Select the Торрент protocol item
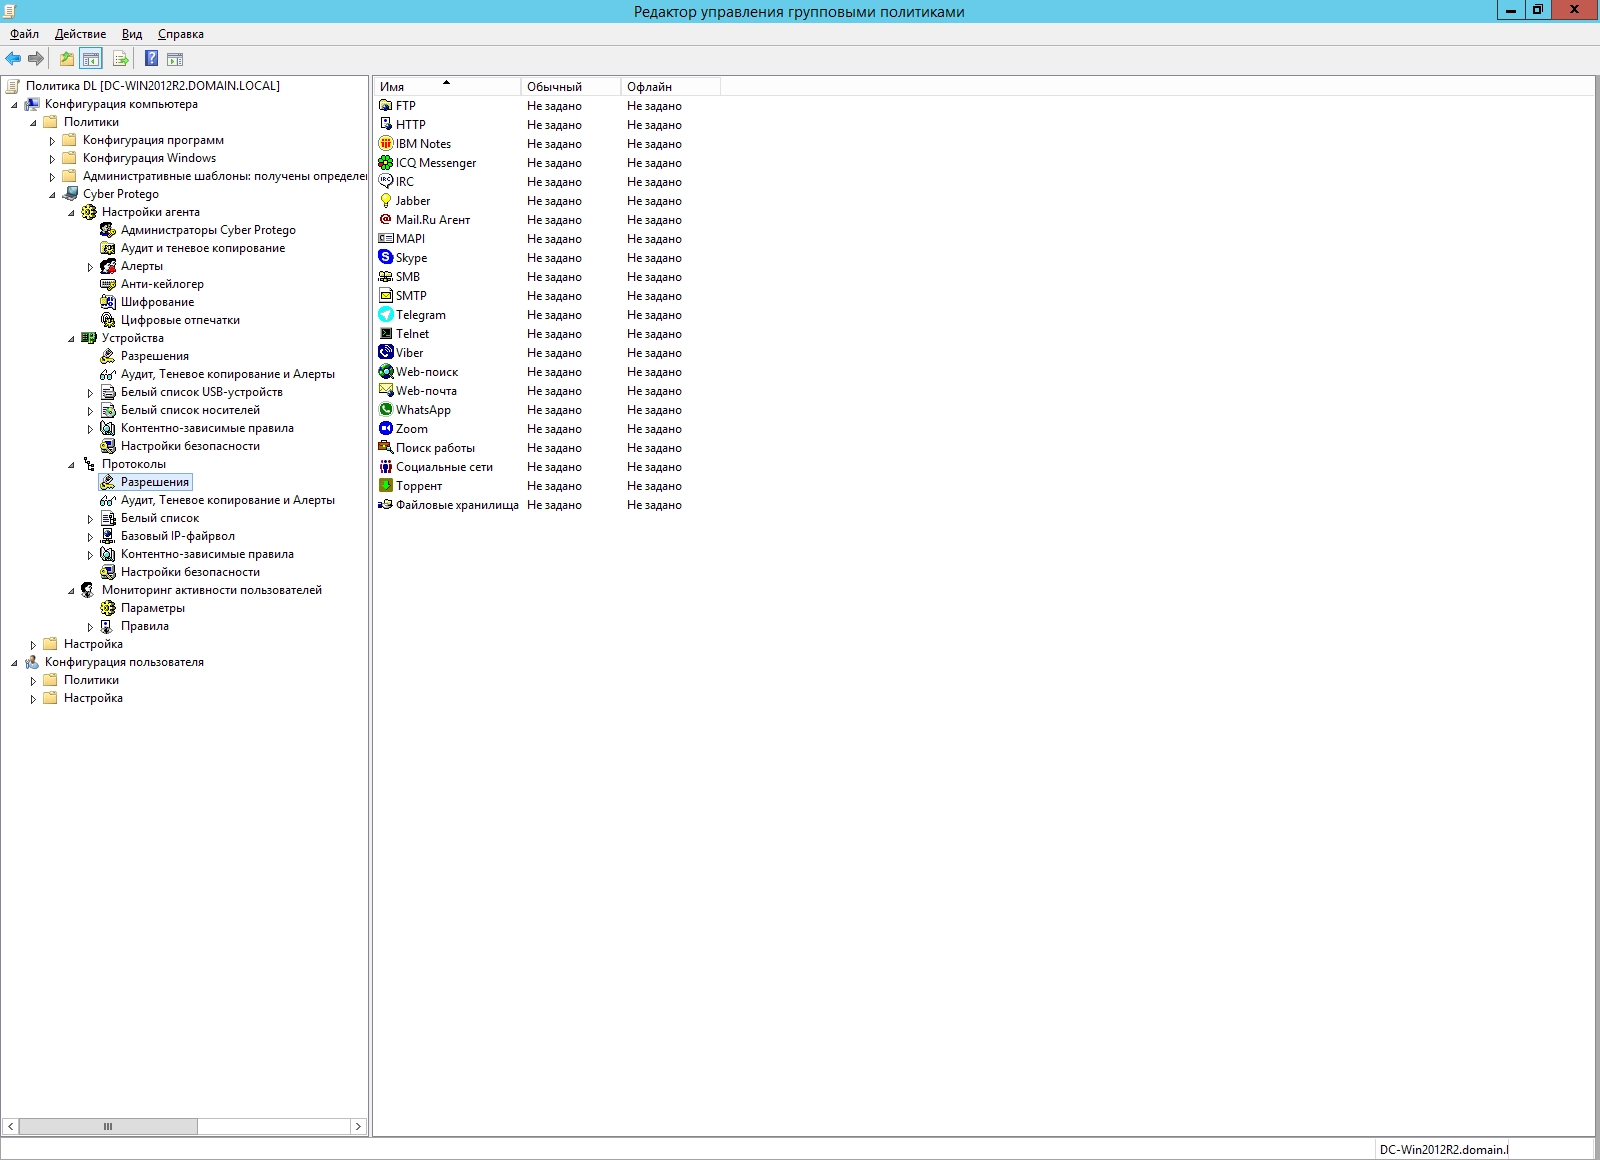 click(418, 486)
